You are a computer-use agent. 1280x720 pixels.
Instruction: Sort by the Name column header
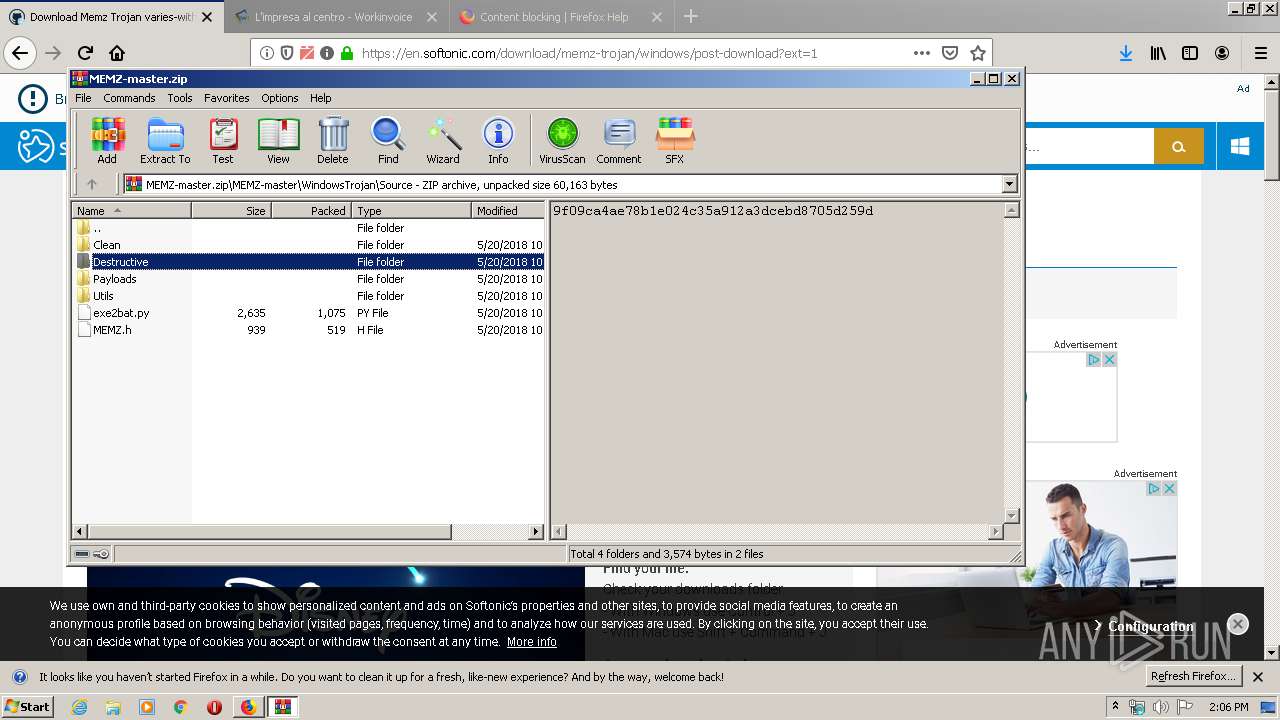click(131, 210)
